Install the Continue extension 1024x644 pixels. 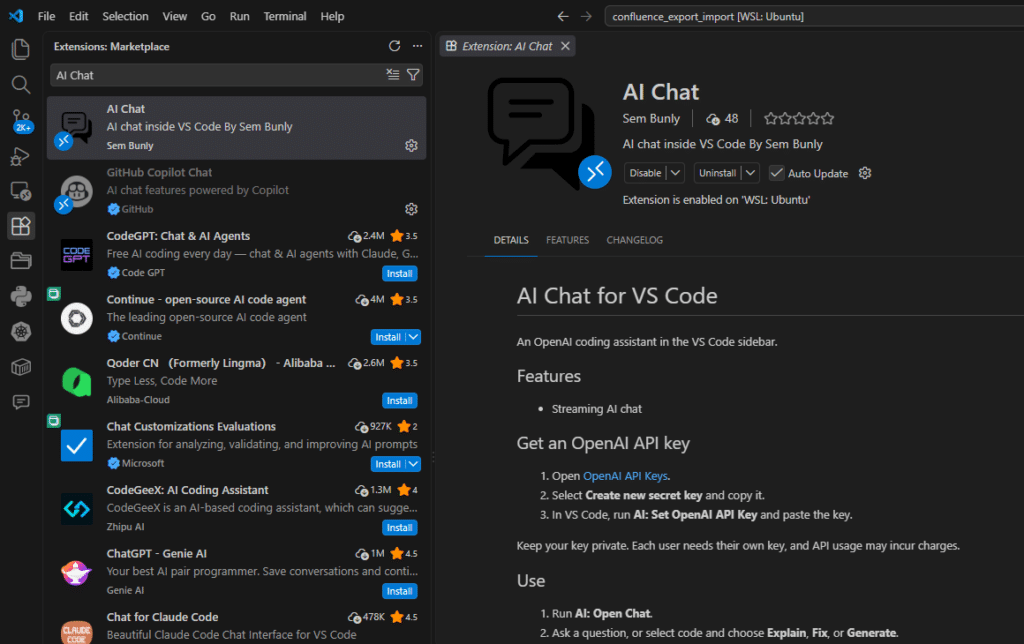(x=388, y=337)
